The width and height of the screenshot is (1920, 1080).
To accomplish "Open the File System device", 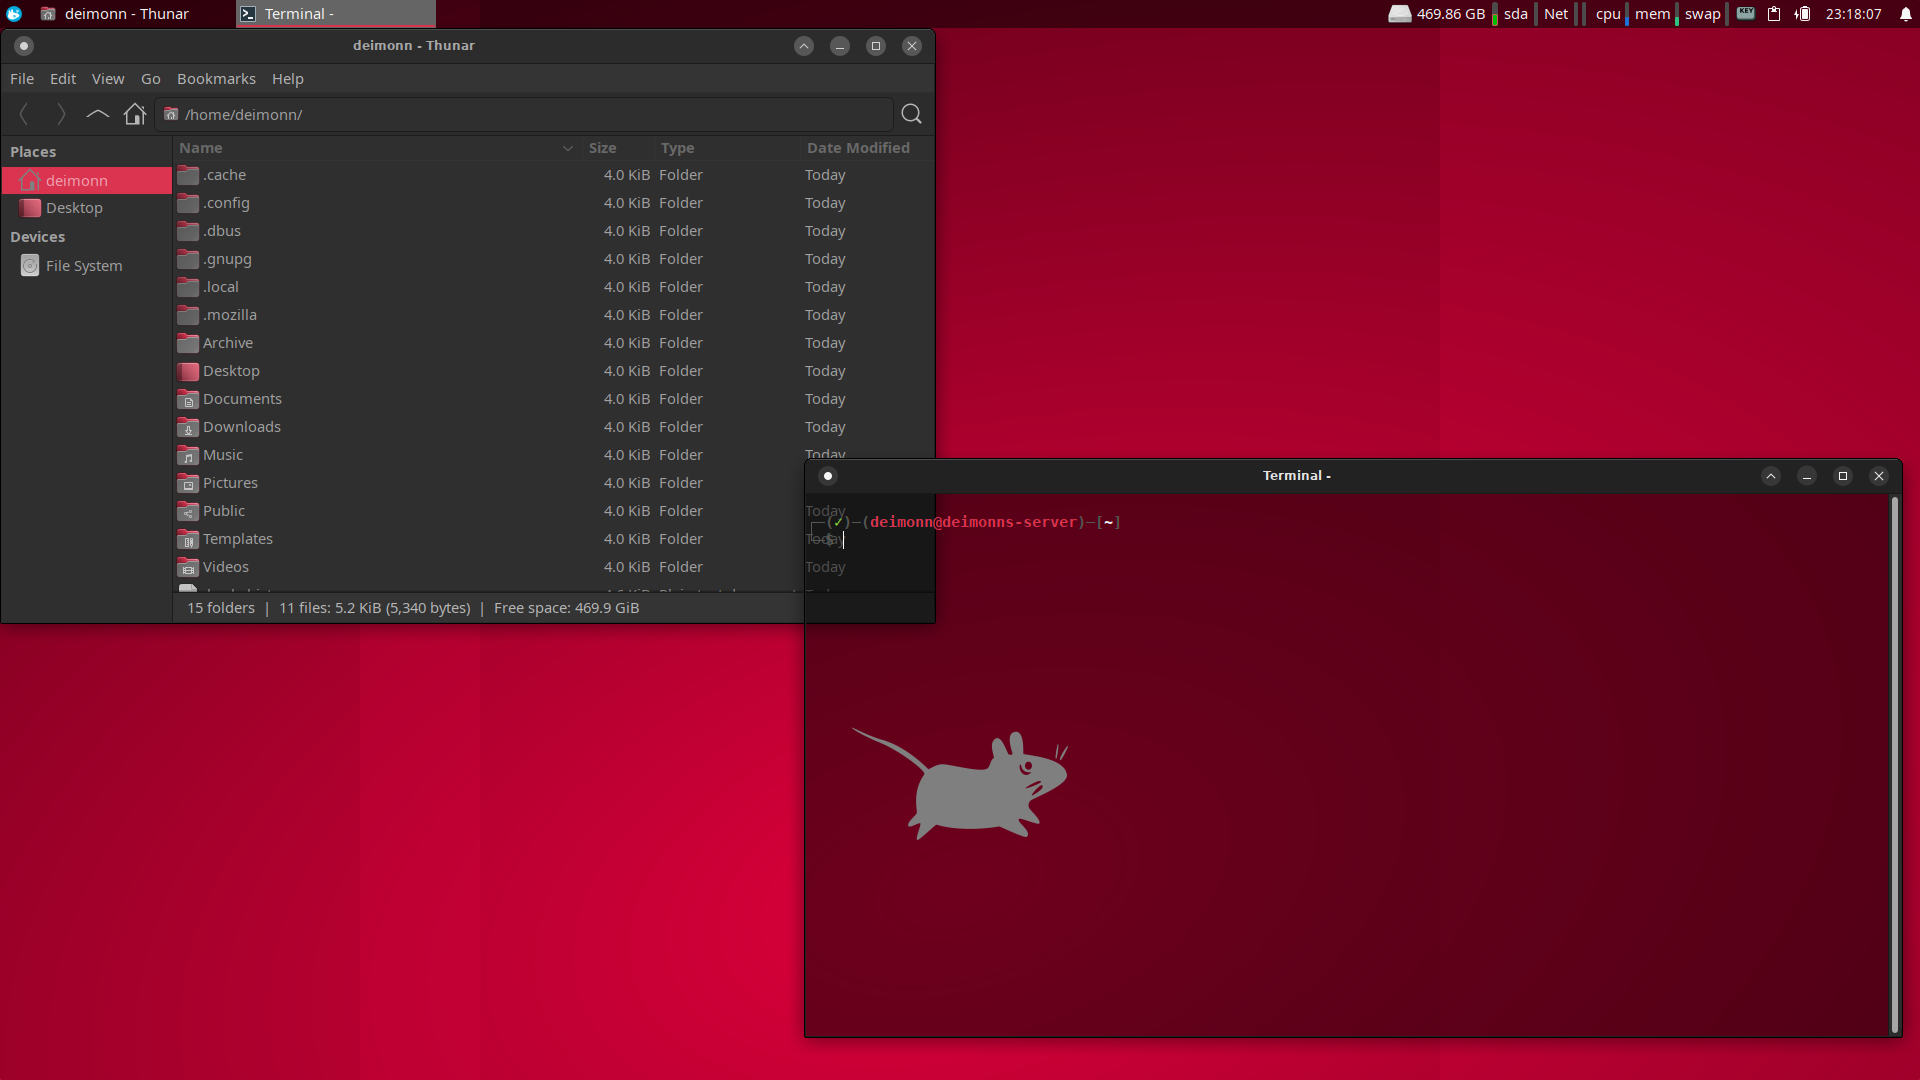I will coord(84,266).
